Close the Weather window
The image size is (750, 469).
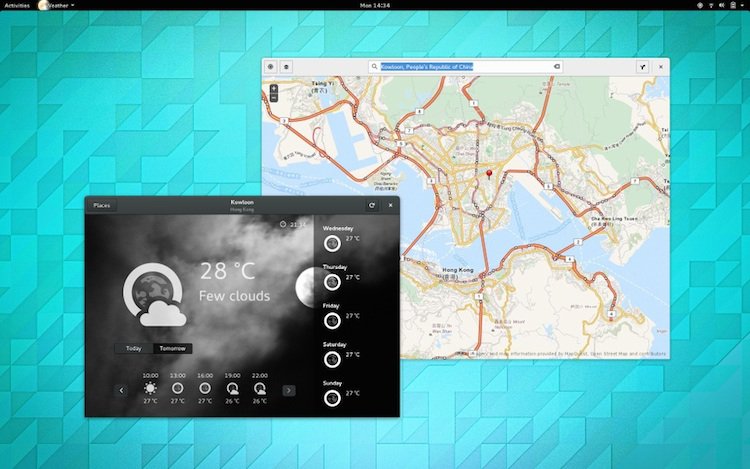point(390,205)
